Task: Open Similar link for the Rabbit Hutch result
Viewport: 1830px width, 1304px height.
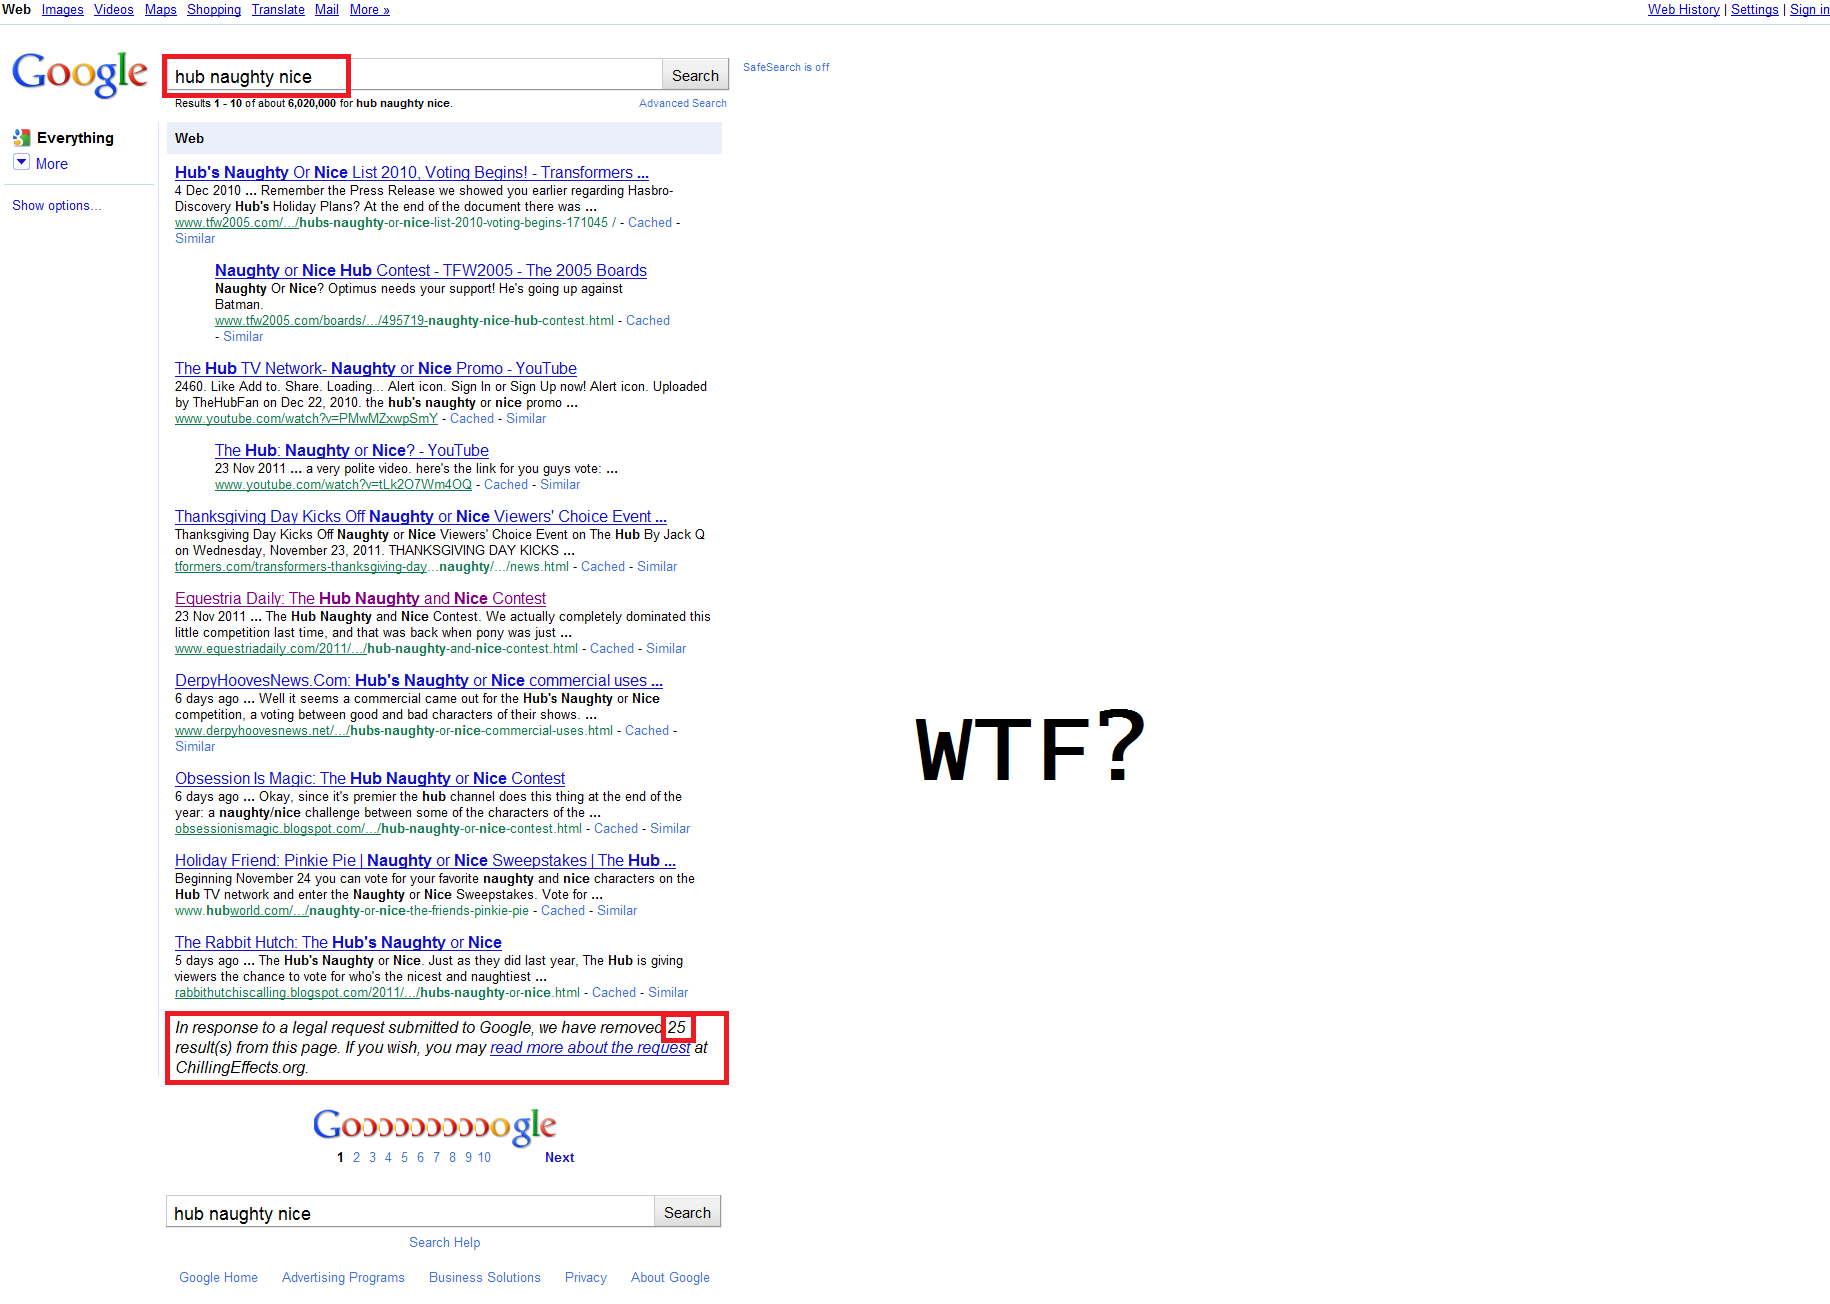Action: (x=668, y=993)
